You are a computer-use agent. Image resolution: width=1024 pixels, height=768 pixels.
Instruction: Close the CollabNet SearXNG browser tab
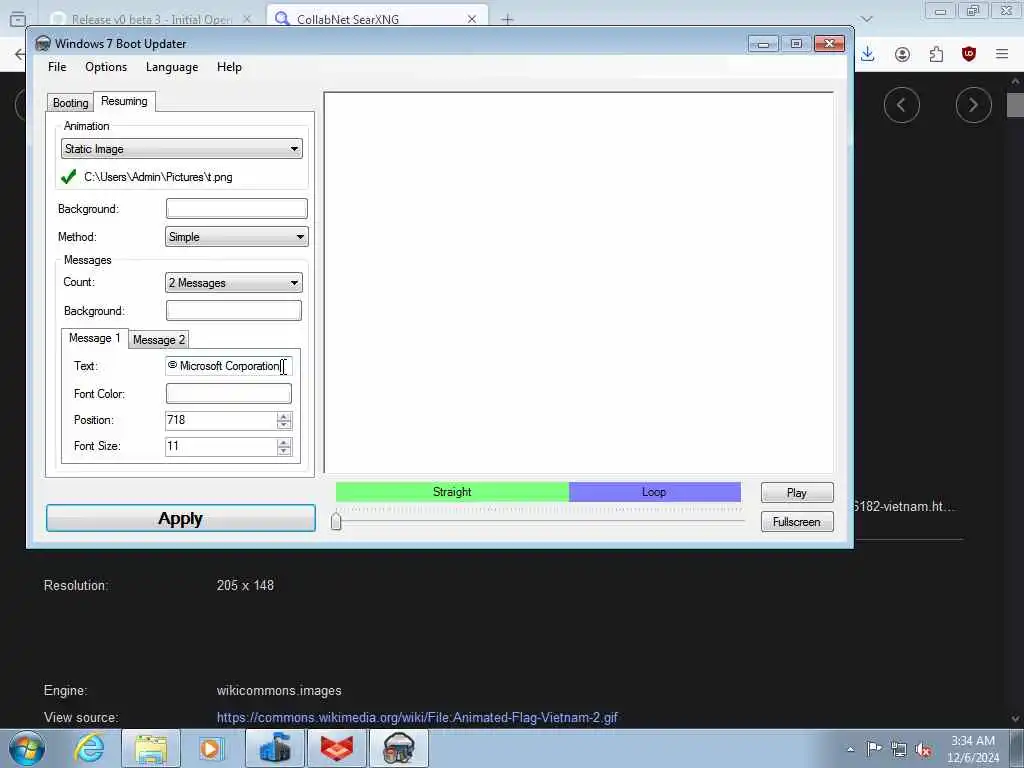point(472,19)
